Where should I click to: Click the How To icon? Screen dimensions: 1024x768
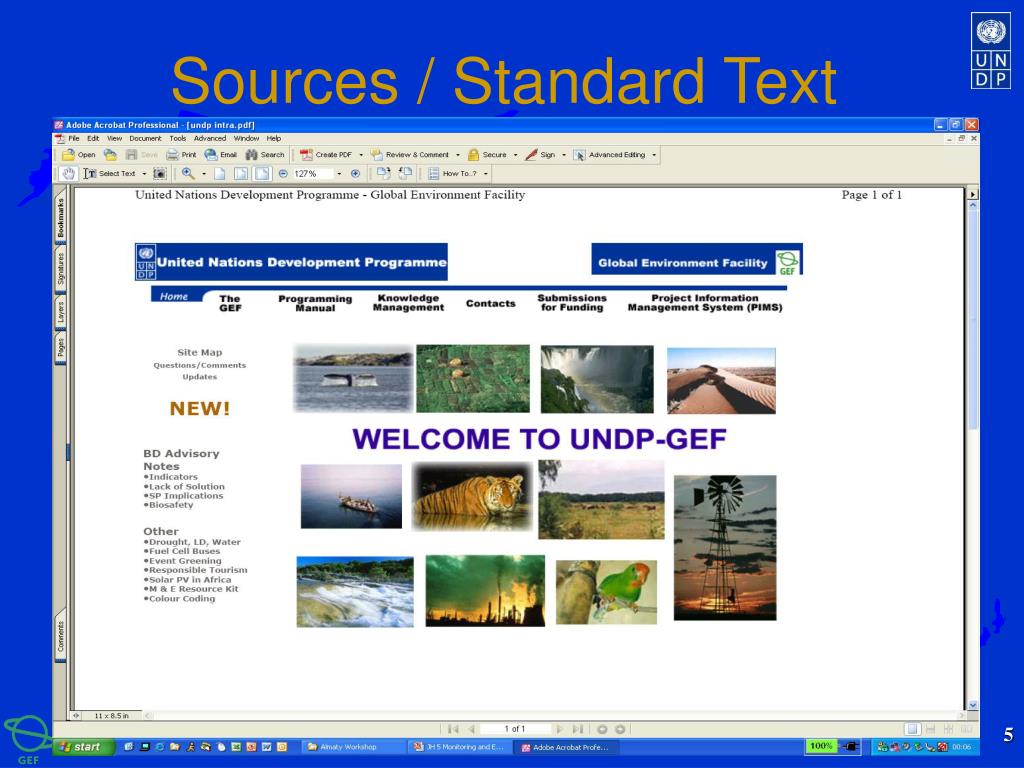coord(433,174)
